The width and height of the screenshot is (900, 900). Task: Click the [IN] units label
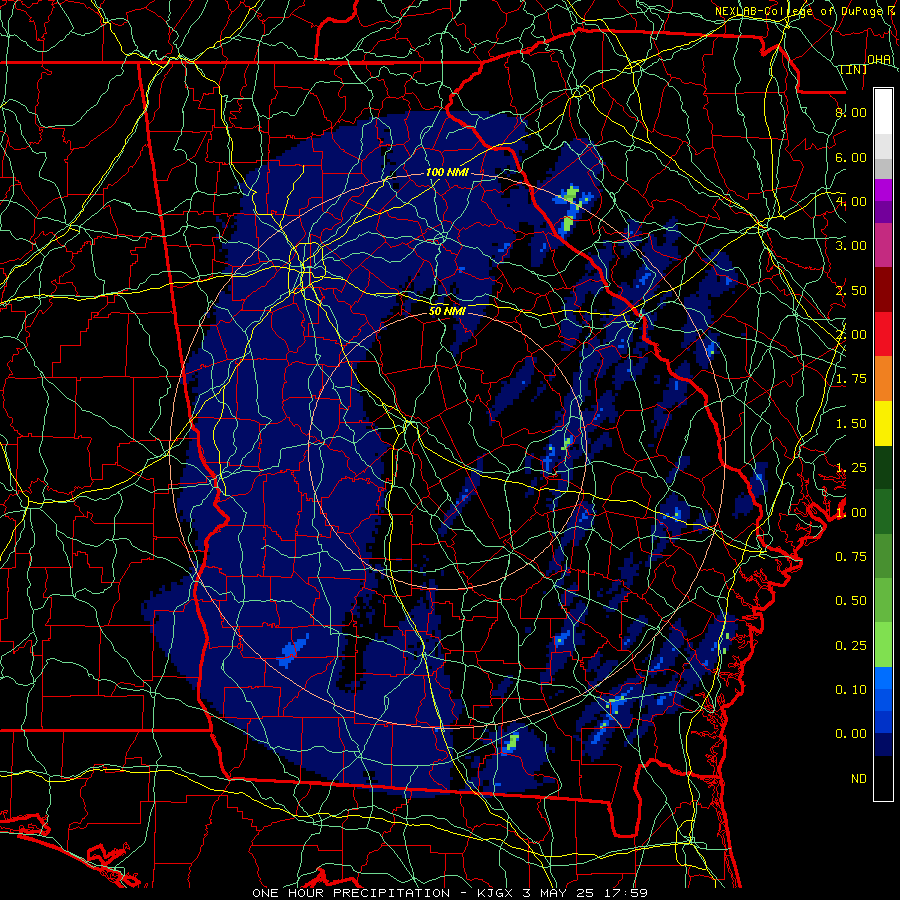click(x=853, y=69)
